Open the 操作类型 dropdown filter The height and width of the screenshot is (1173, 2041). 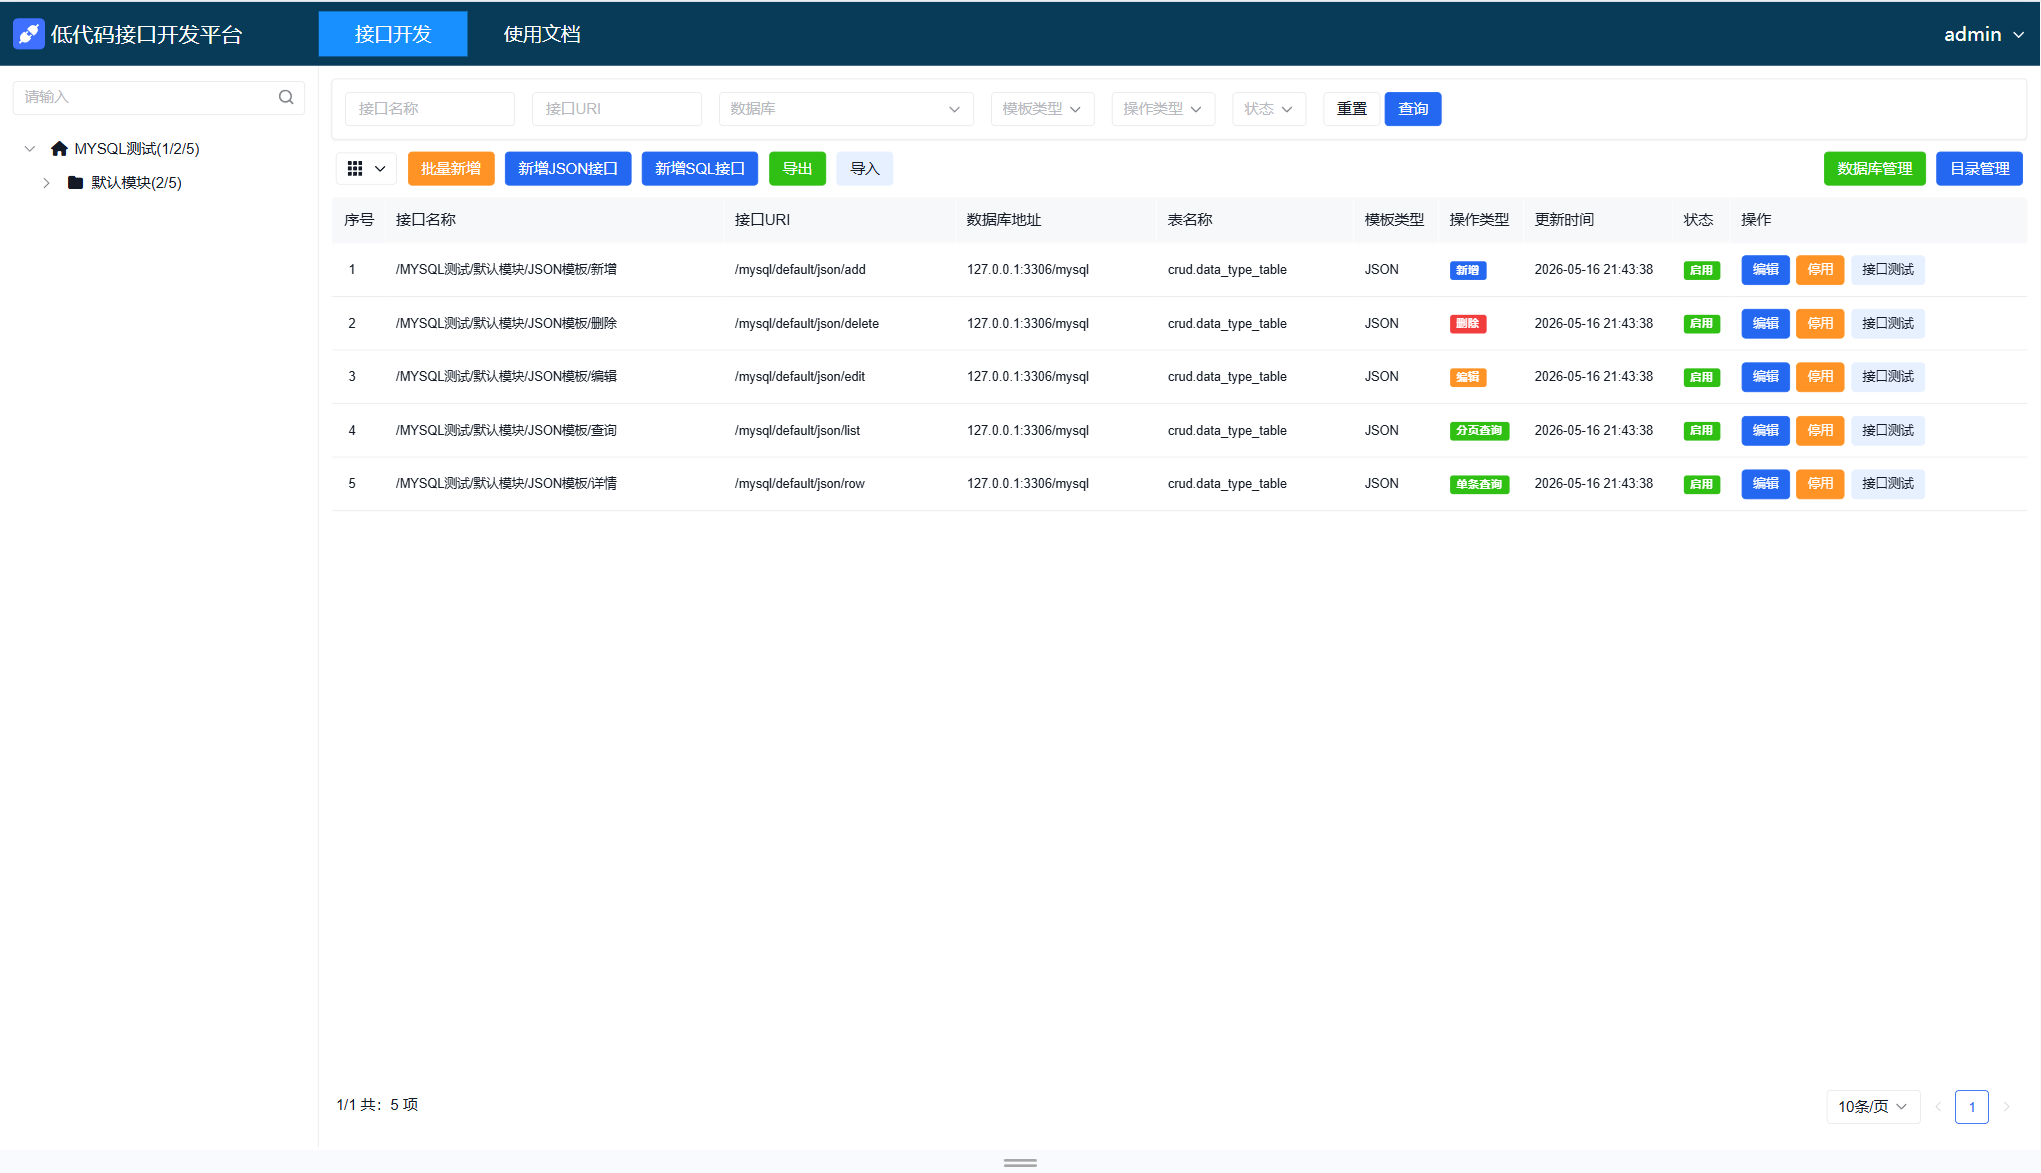tap(1163, 109)
